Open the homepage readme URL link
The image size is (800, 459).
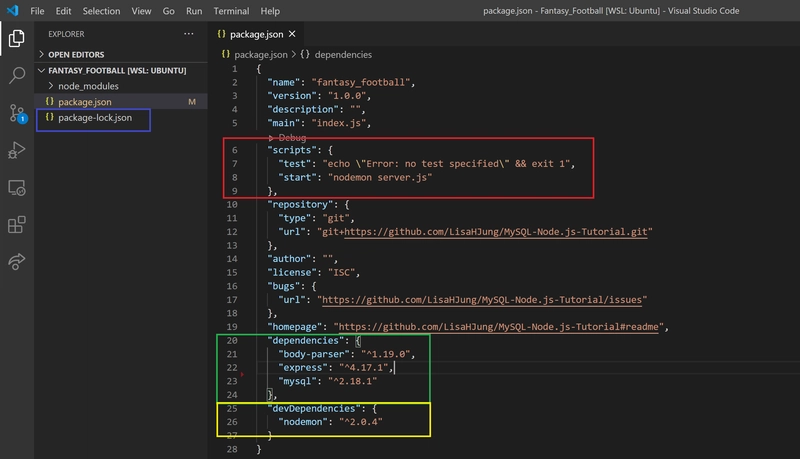pyautogui.click(x=498, y=326)
